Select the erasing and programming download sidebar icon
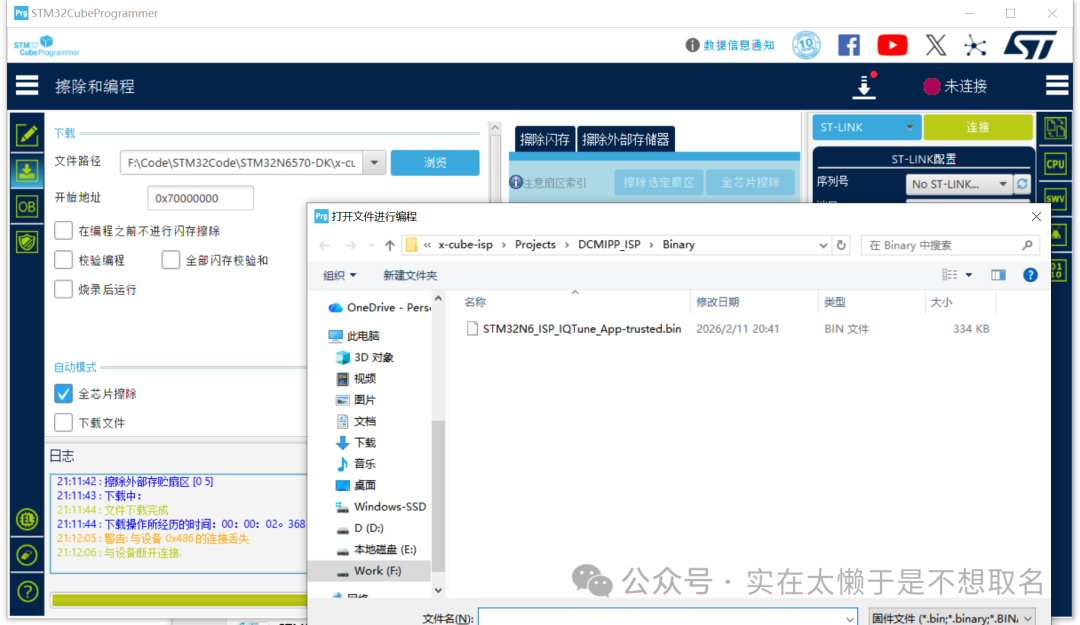This screenshot has width=1080, height=625. [x=27, y=170]
